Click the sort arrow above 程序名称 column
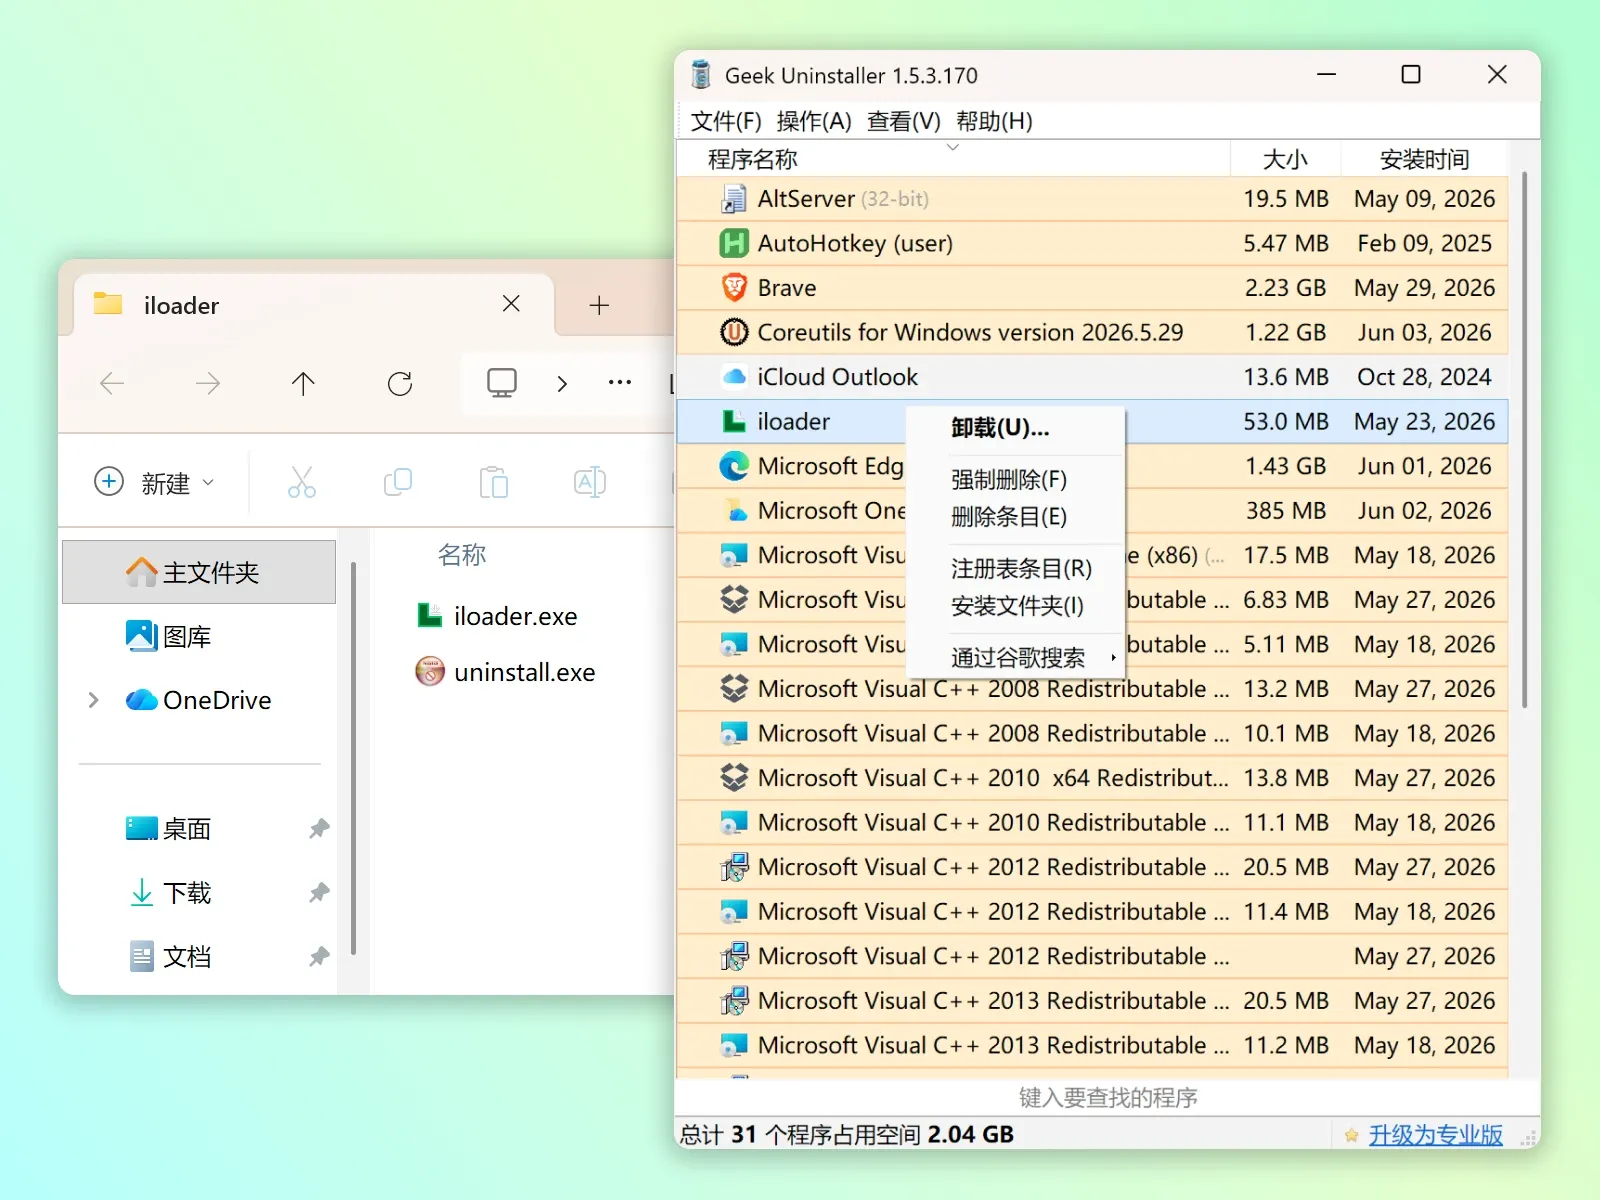Viewport: 1600px width, 1200px height. [x=953, y=147]
